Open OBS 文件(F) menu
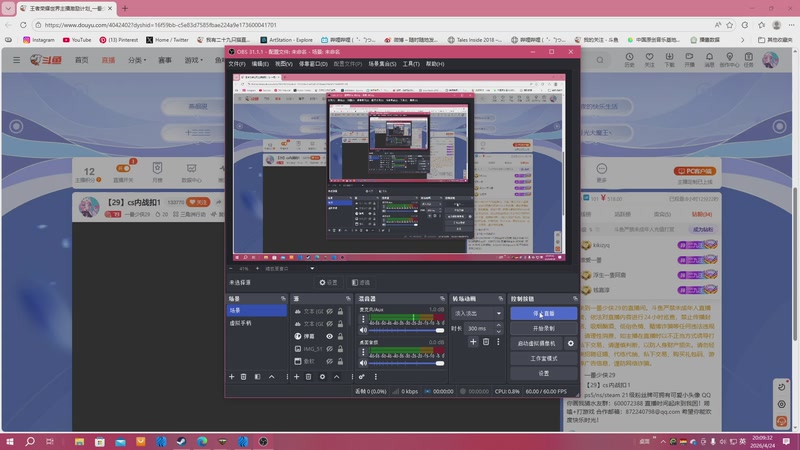800x450 pixels. [x=237, y=64]
